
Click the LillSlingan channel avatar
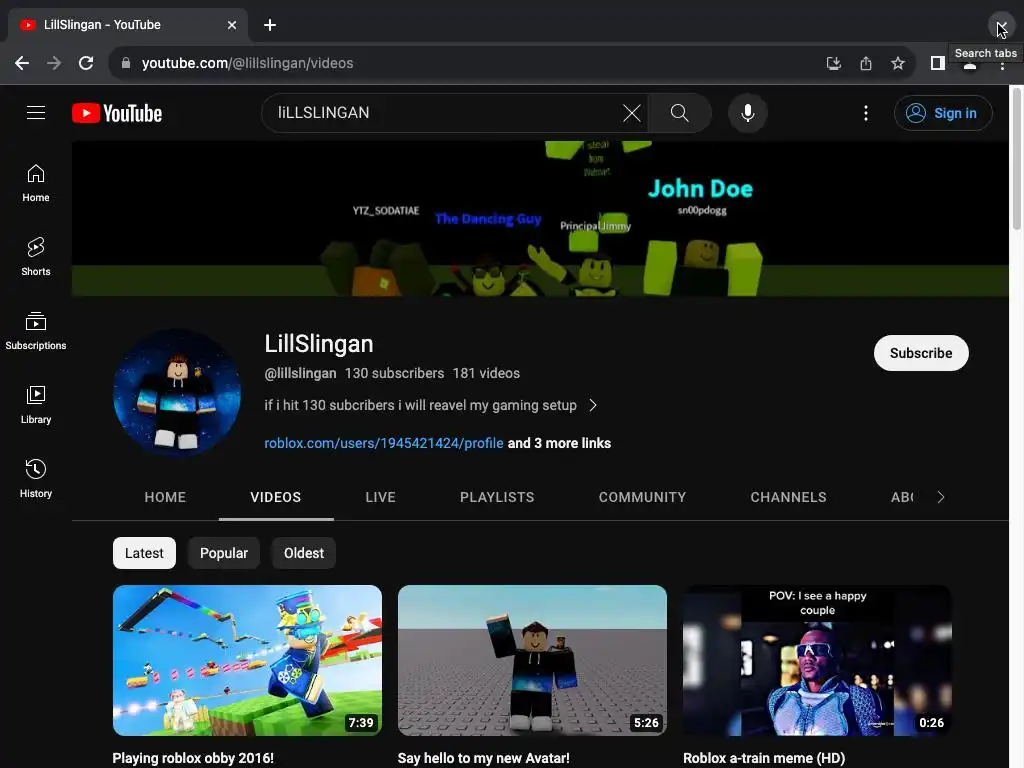pos(177,392)
